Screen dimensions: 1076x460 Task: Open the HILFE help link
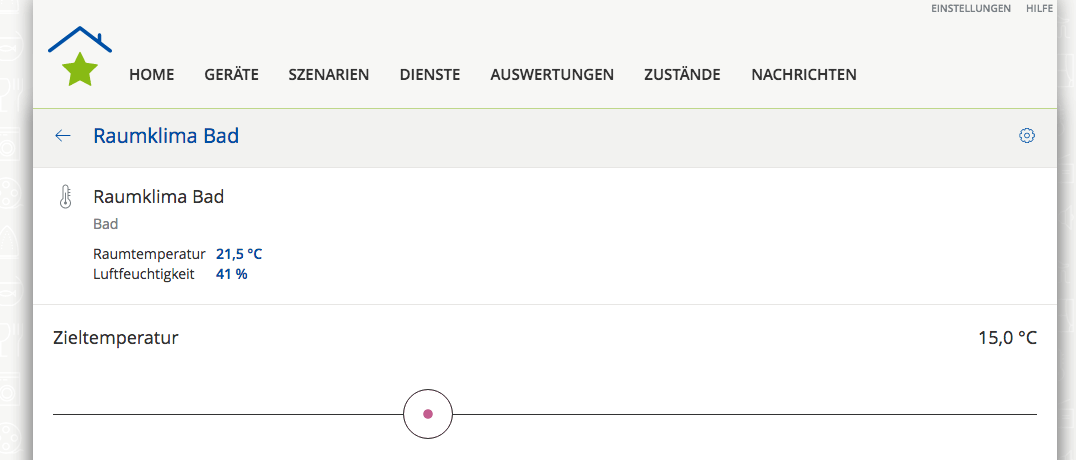click(1039, 8)
